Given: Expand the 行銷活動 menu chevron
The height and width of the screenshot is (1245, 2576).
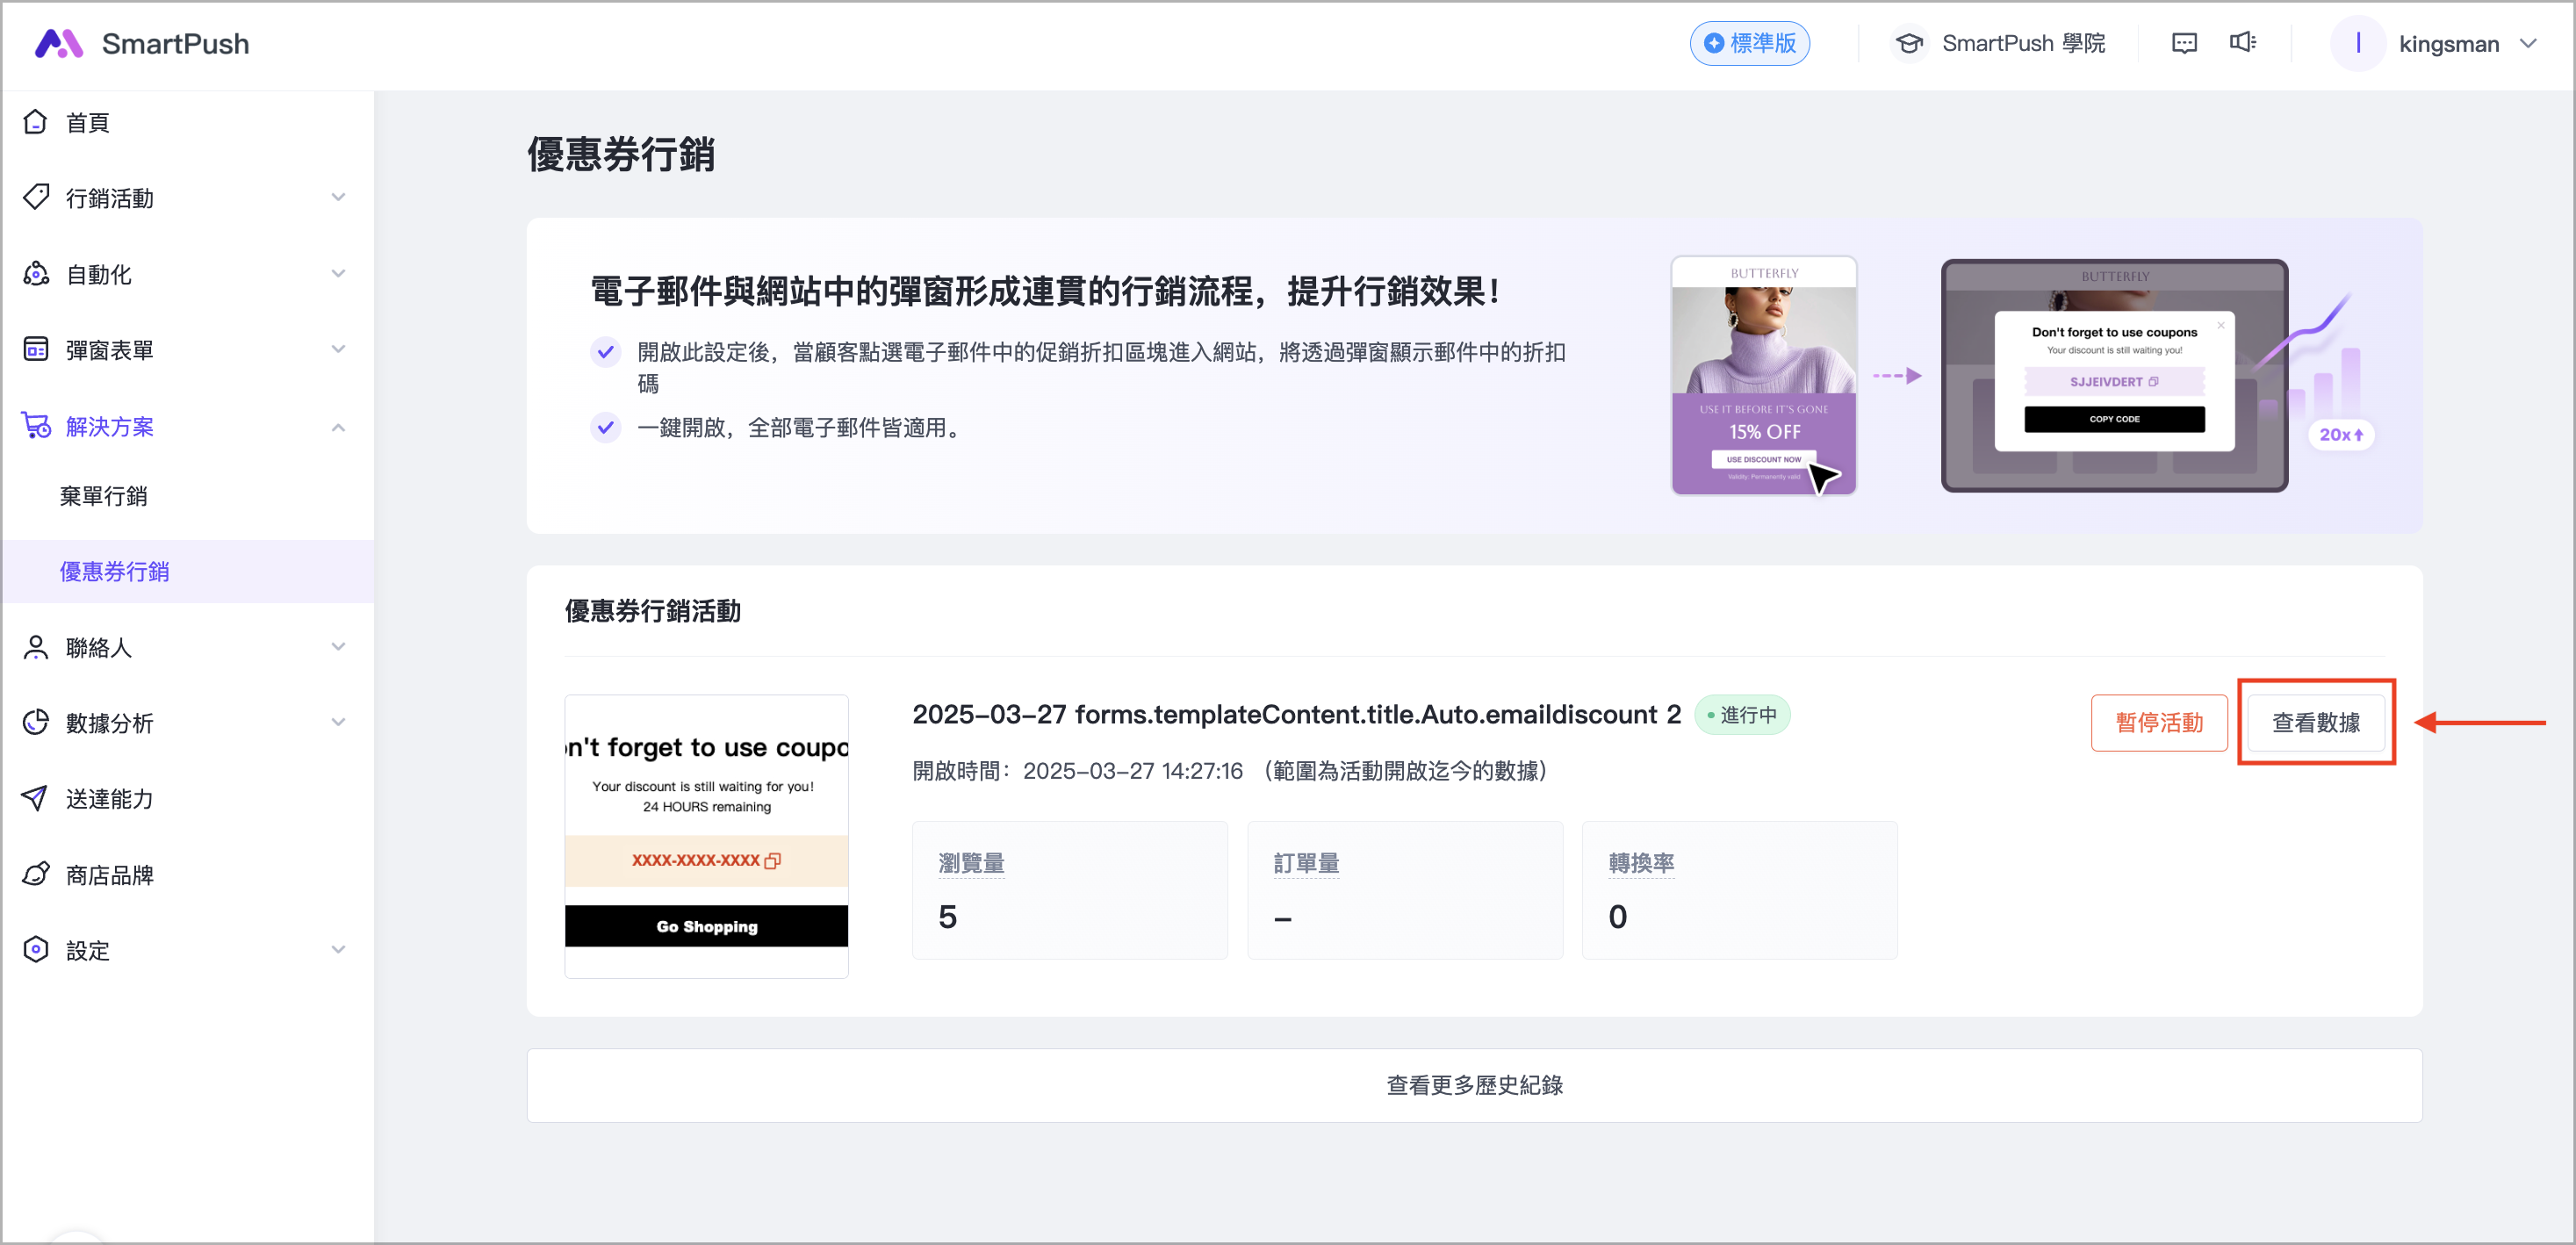Looking at the screenshot, I should click(338, 197).
